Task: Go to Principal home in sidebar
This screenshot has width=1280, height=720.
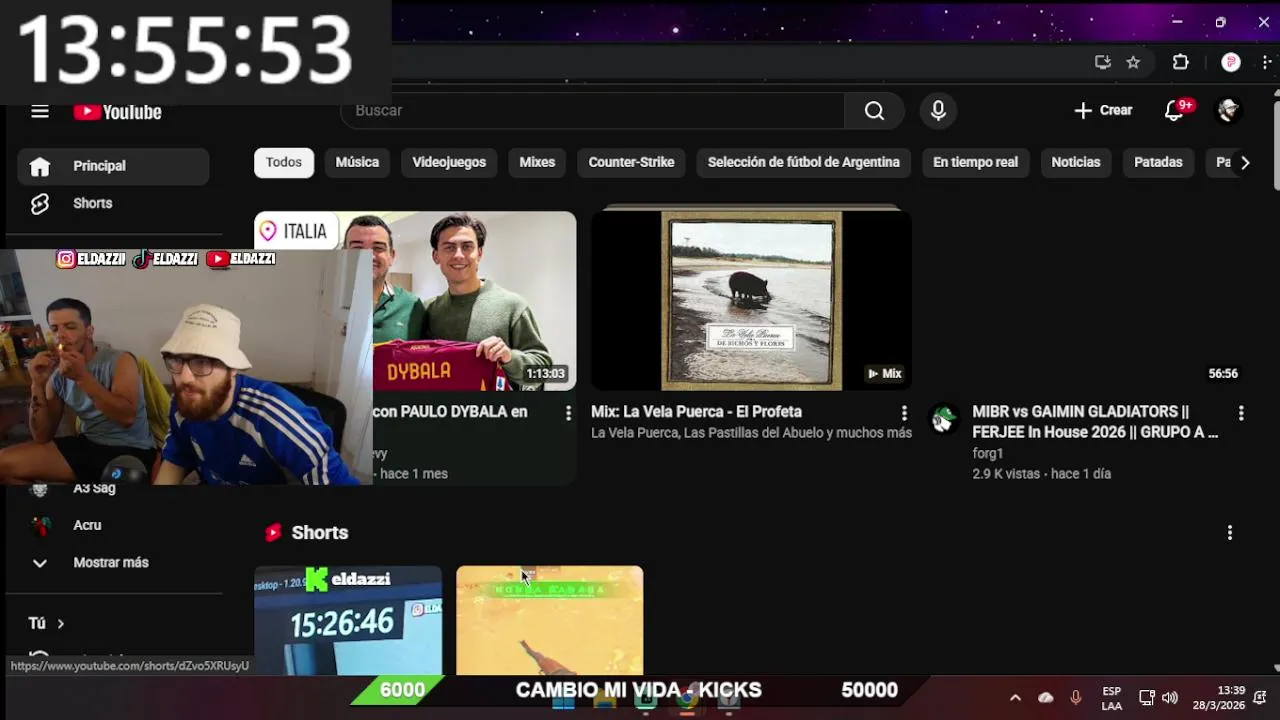Action: point(113,166)
